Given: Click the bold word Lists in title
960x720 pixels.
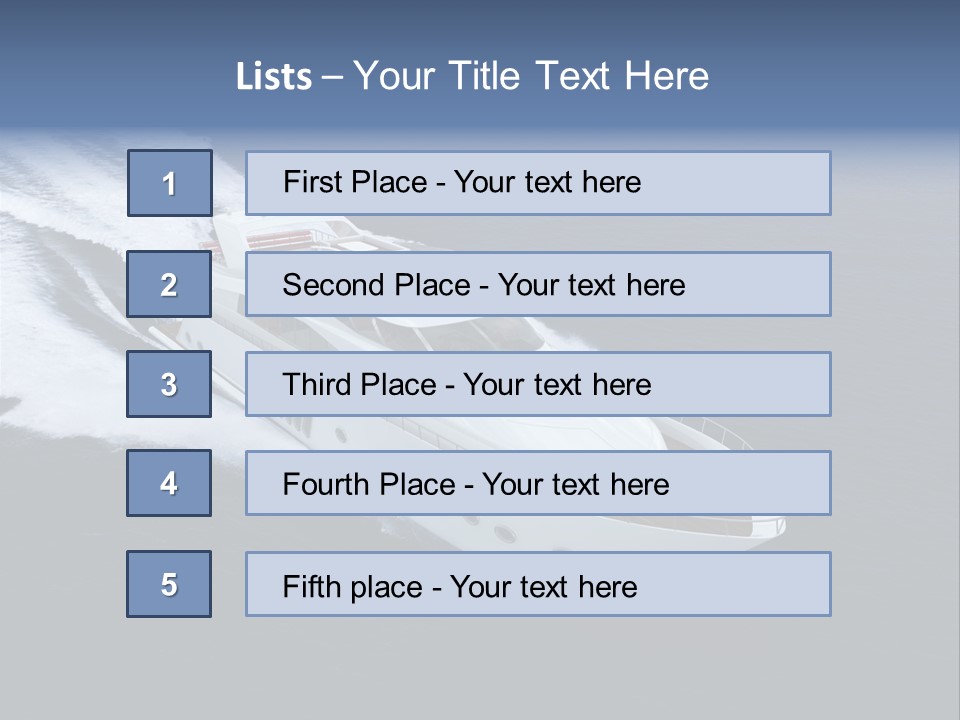Looking at the screenshot, I should tap(274, 77).
